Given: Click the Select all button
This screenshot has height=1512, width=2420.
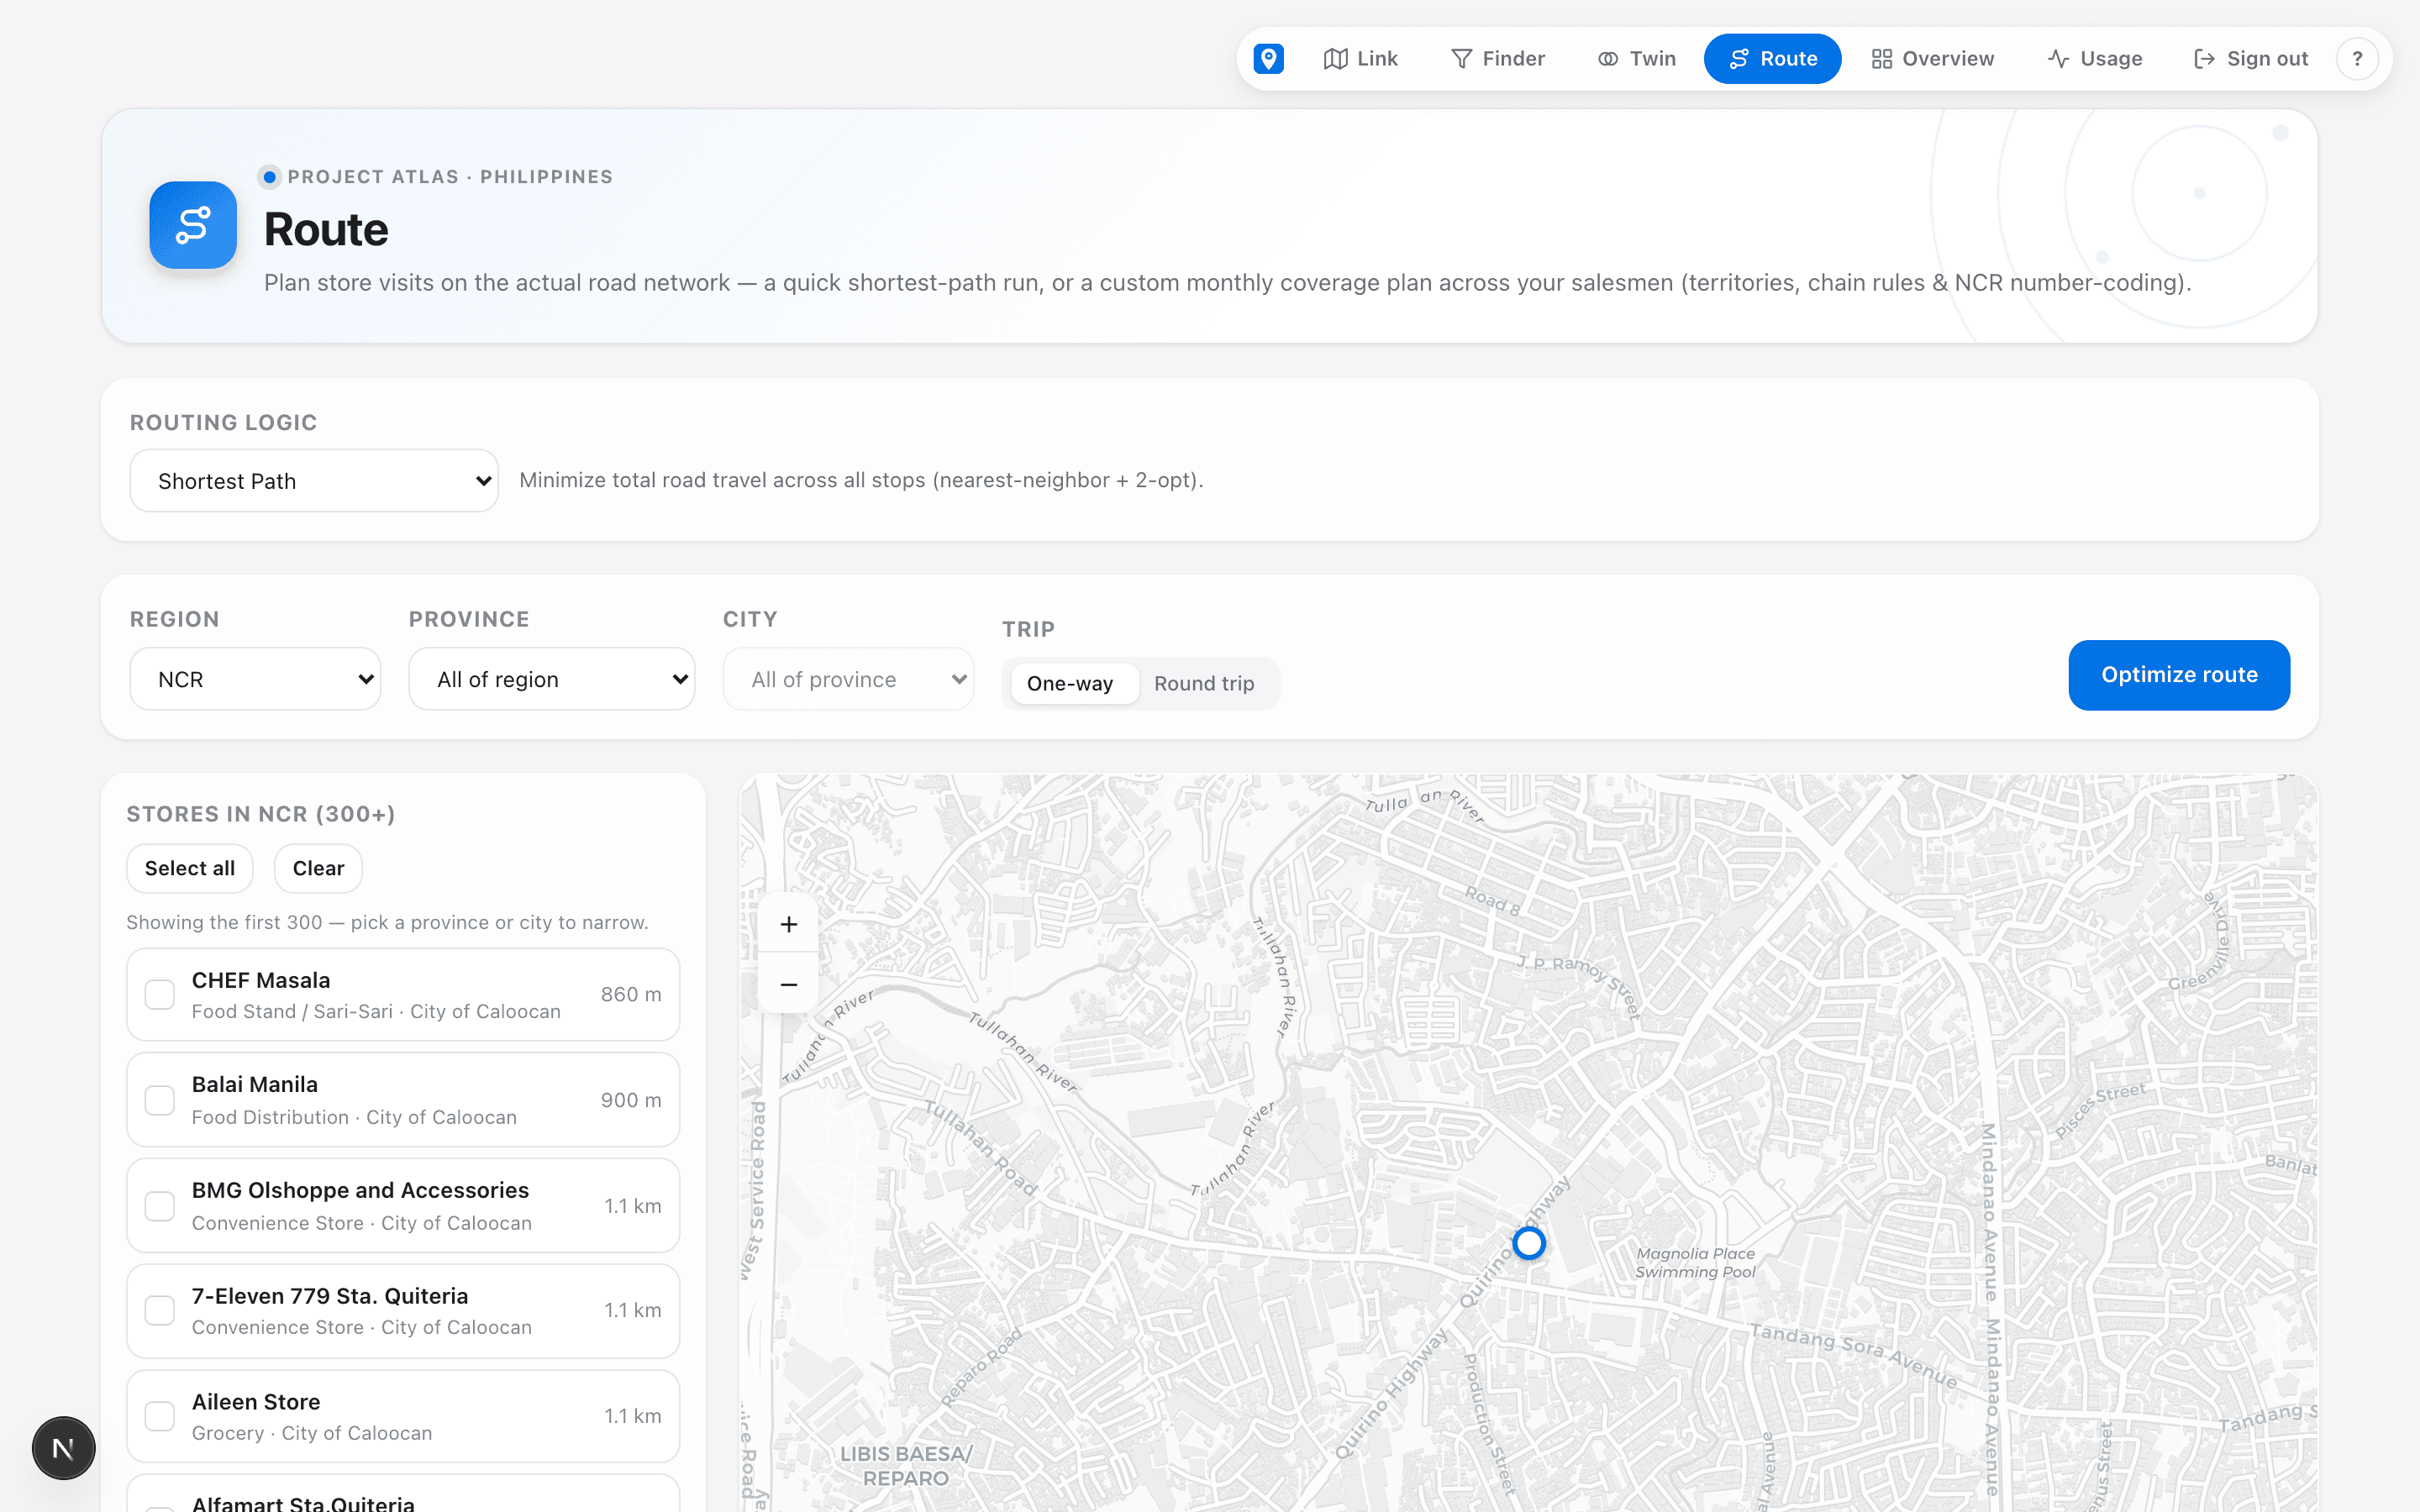Looking at the screenshot, I should [190, 868].
